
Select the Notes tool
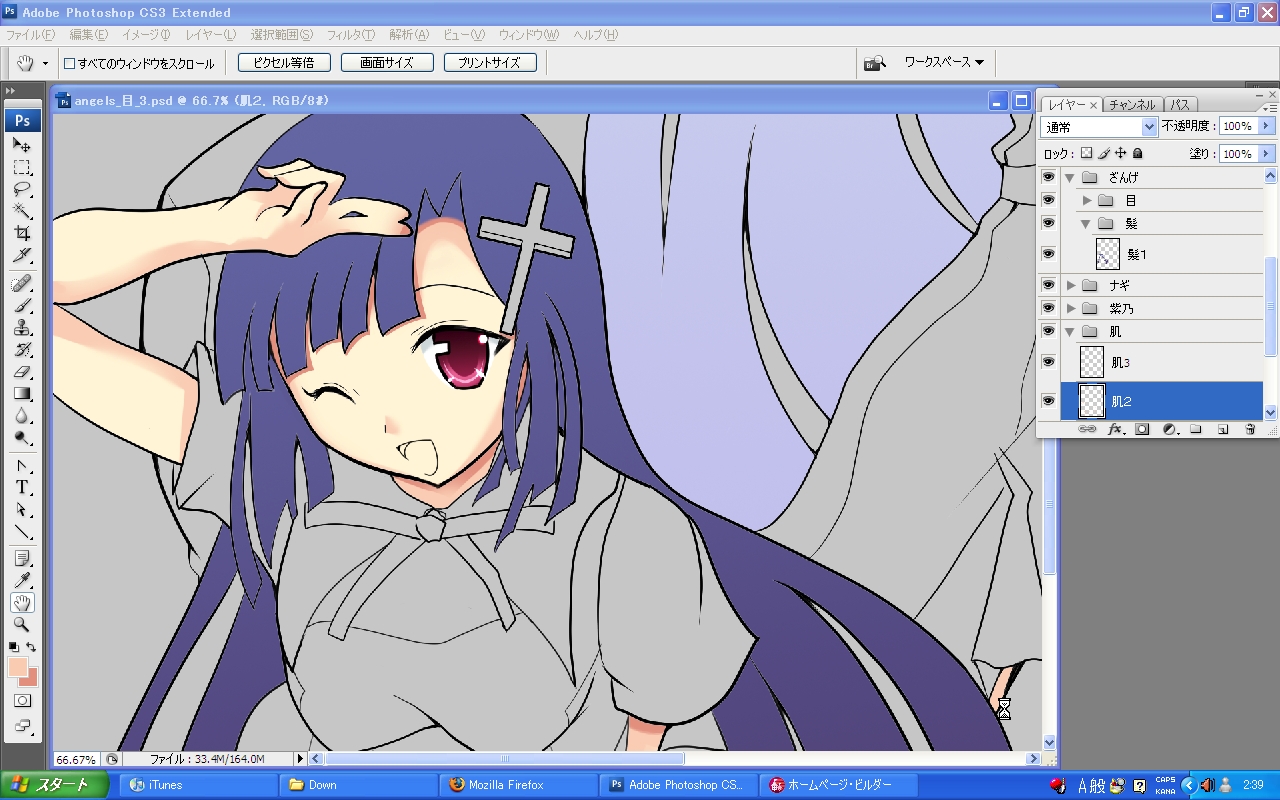[22, 558]
